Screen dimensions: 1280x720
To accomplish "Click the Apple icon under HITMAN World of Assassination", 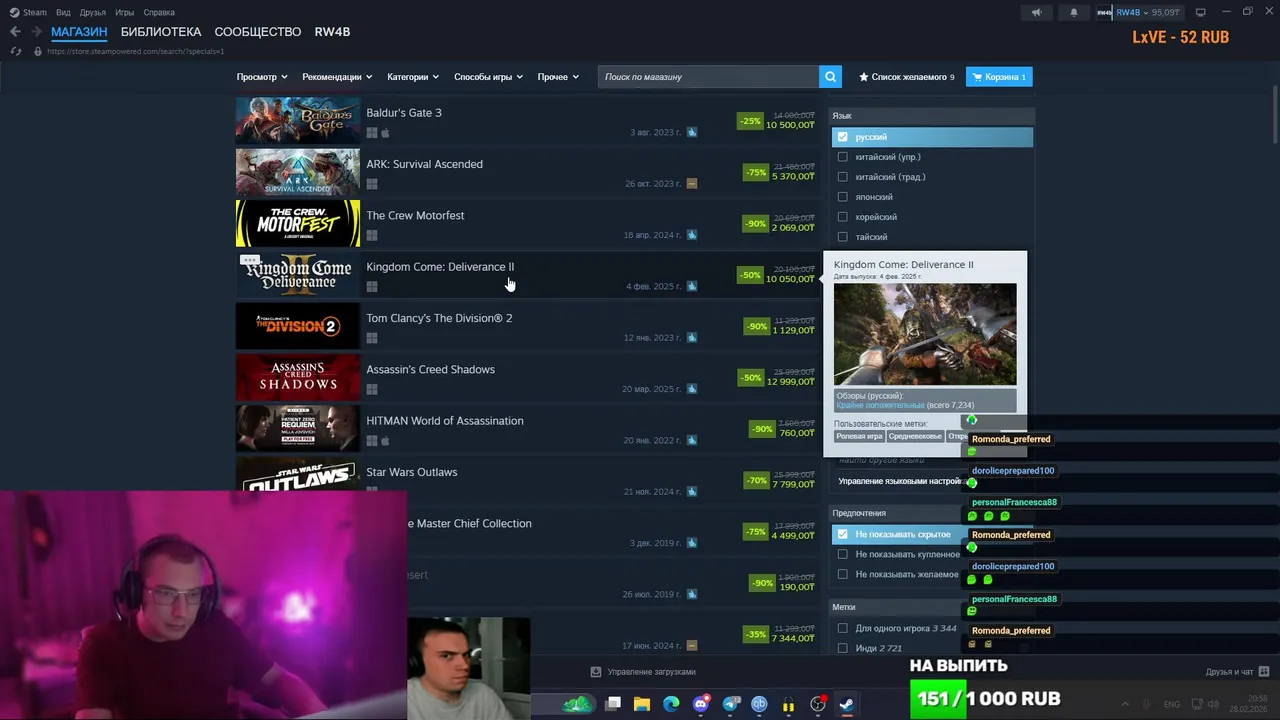I will coord(385,441).
